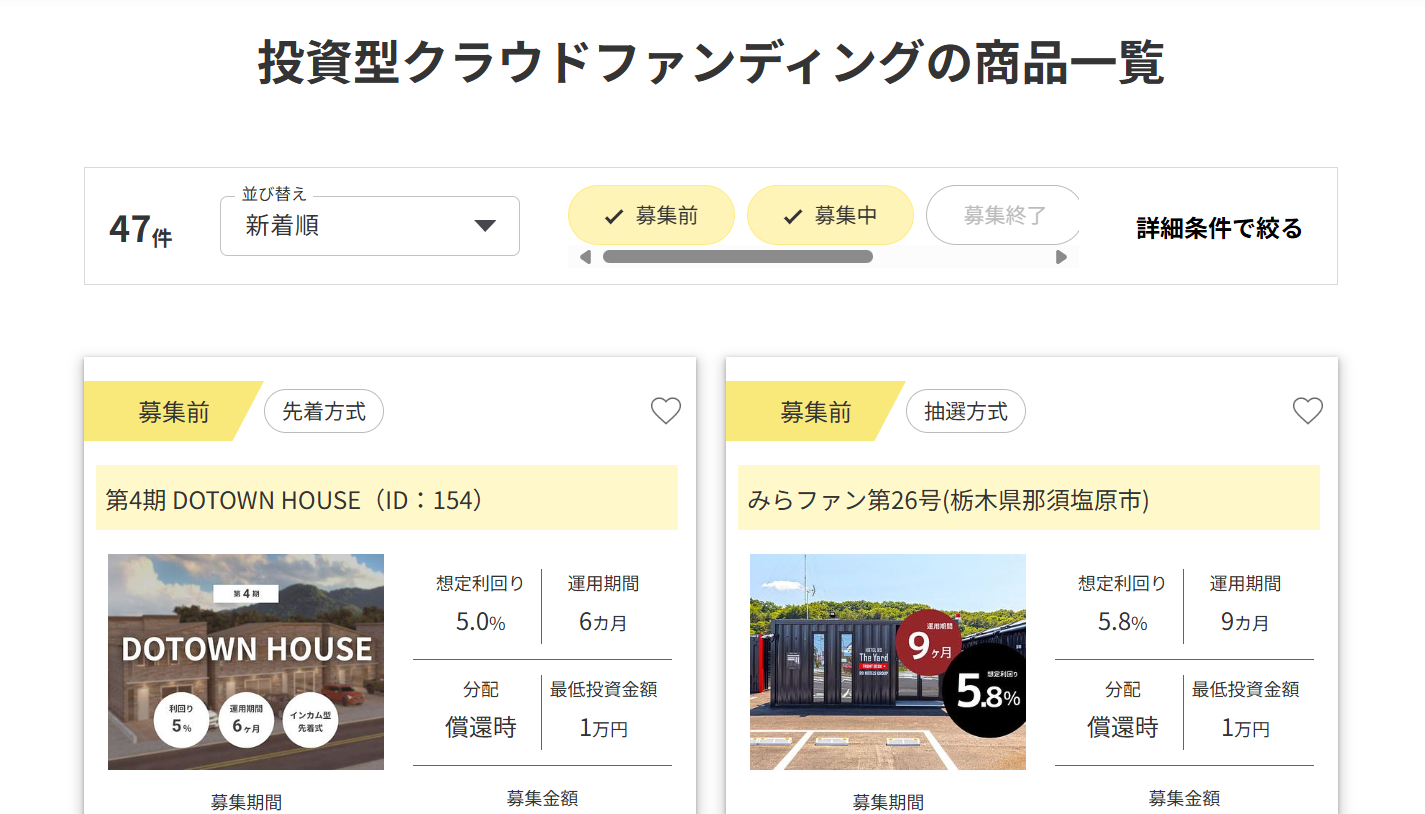Open みらファン第26号(栃木県那須塩原市) title
The width and height of the screenshot is (1425, 814).
948,499
